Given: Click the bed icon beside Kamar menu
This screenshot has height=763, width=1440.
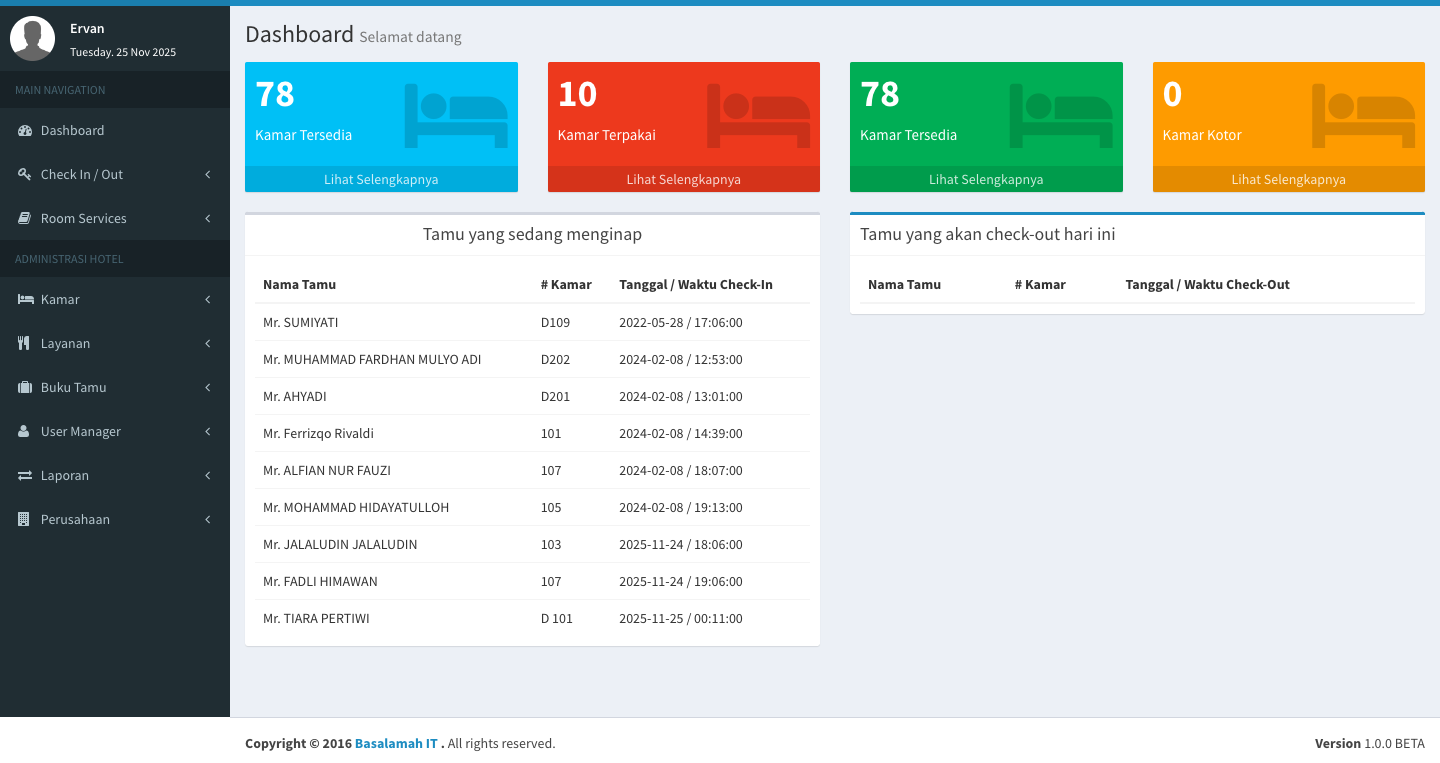Looking at the screenshot, I should tap(25, 300).
